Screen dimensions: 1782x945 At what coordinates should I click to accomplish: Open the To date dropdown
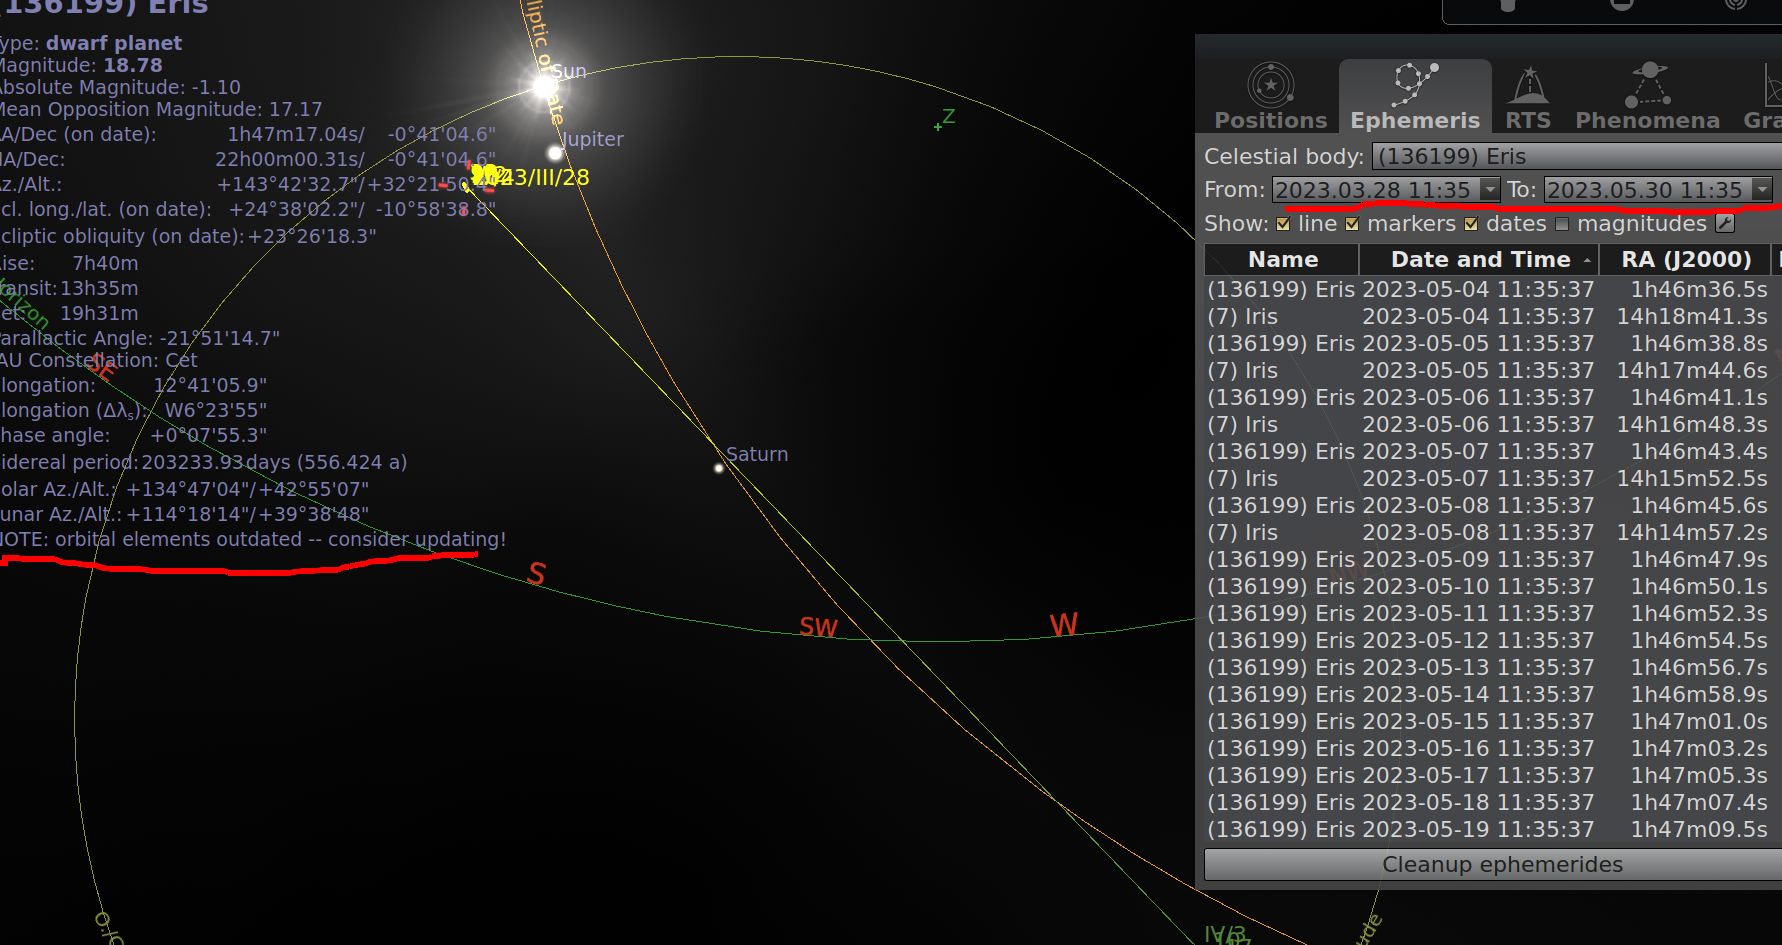(x=1762, y=189)
